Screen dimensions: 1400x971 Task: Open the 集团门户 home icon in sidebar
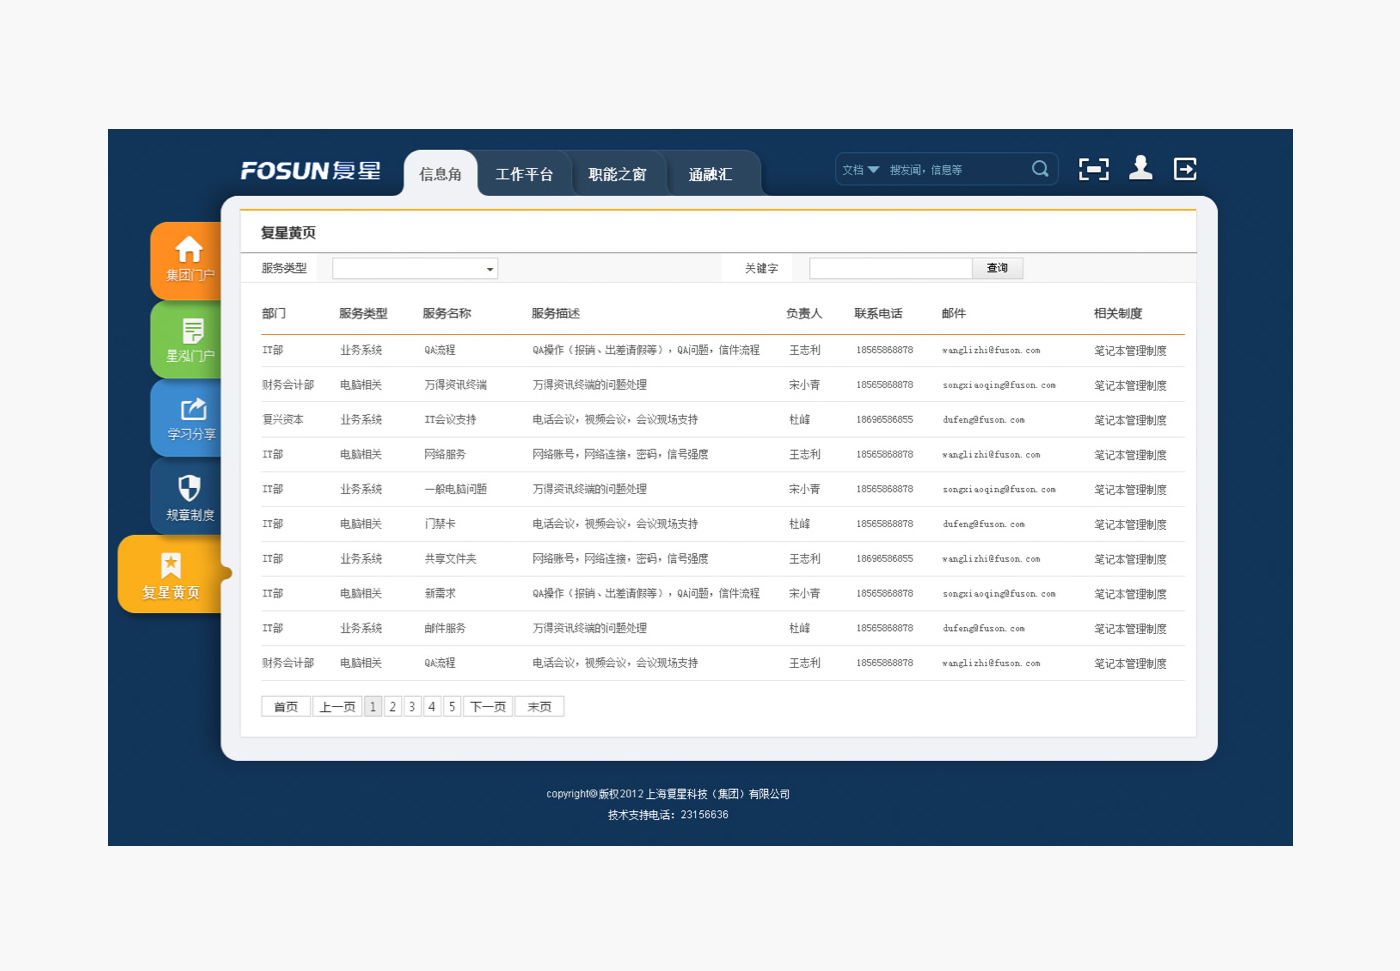click(x=189, y=250)
